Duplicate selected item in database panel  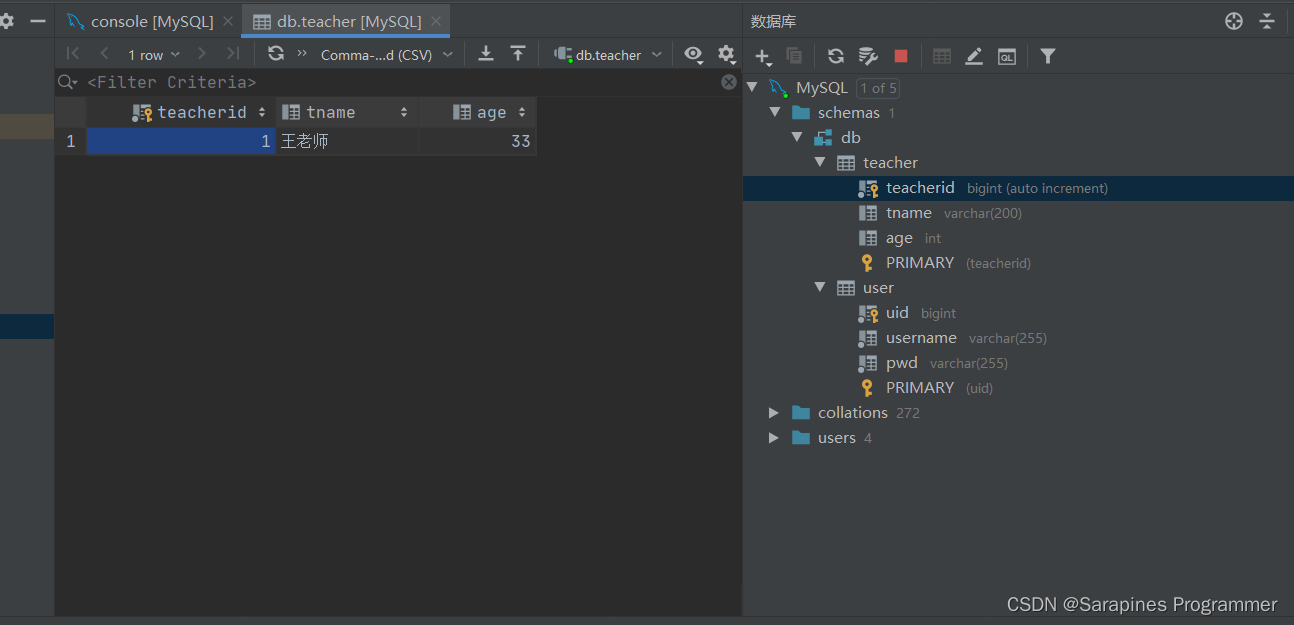pyautogui.click(x=794, y=56)
